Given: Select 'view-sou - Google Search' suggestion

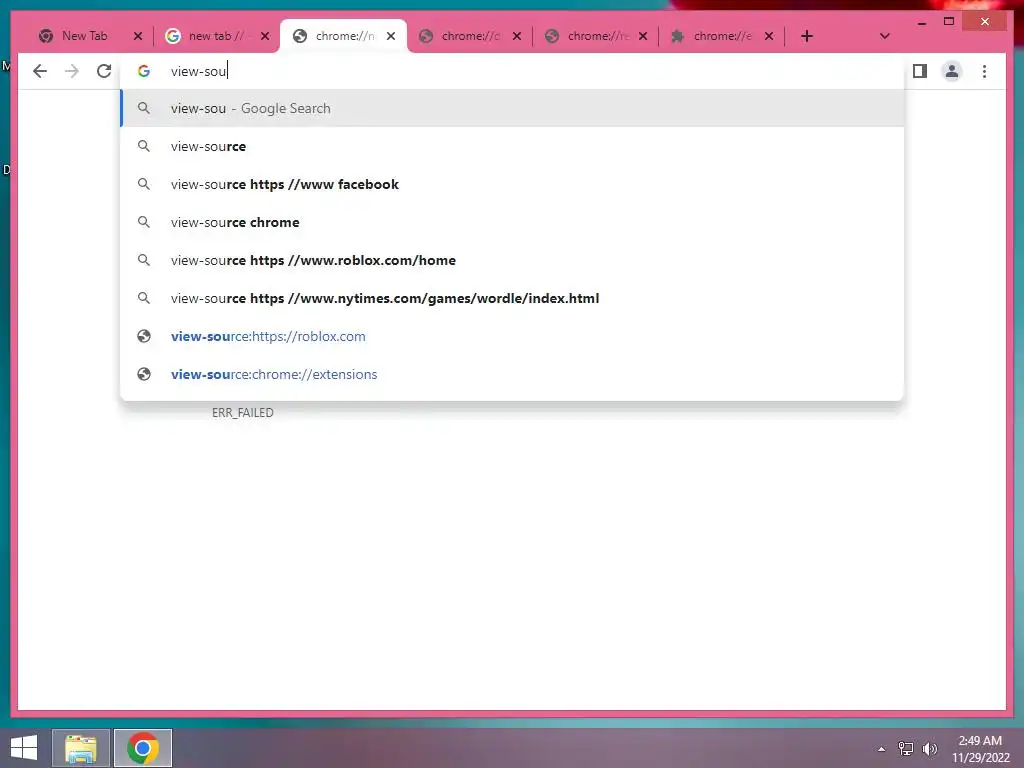Looking at the screenshot, I should click(512, 108).
